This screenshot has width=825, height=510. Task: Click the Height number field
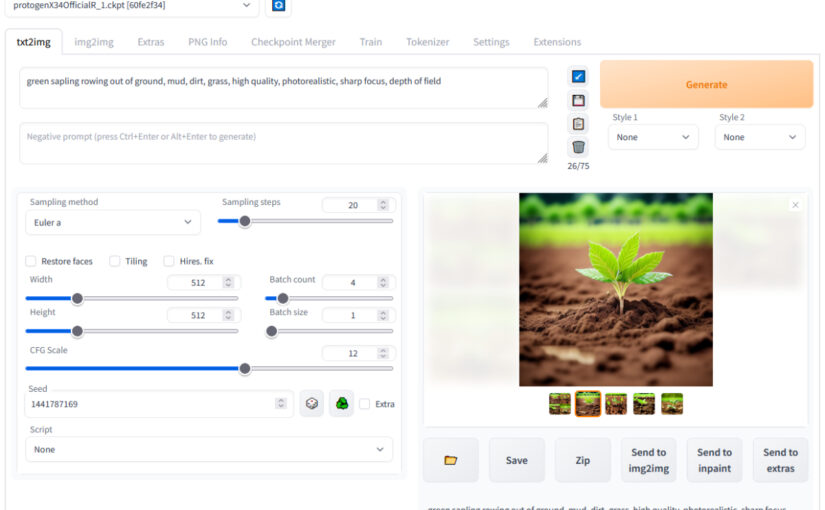(x=204, y=315)
